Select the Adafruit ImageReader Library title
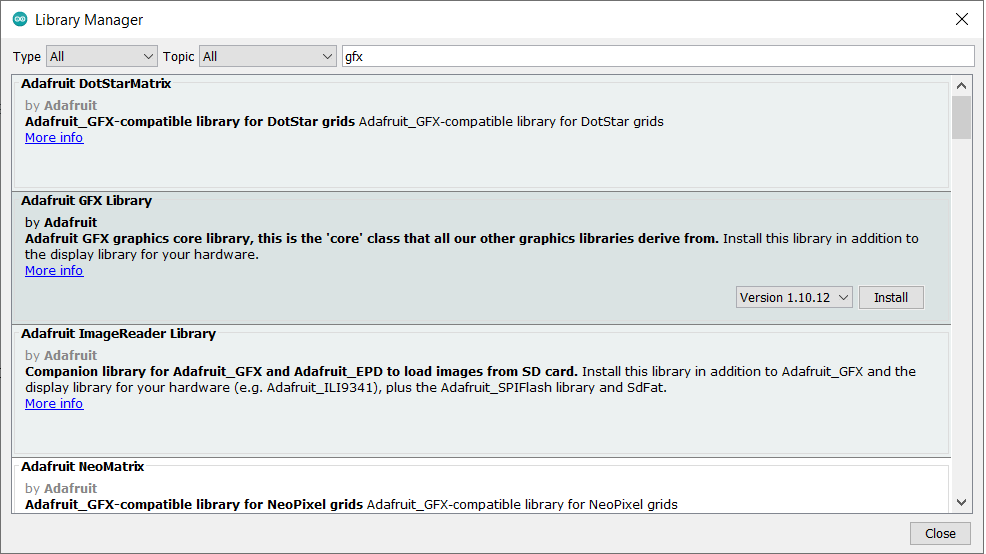The image size is (986, 554). (x=118, y=334)
